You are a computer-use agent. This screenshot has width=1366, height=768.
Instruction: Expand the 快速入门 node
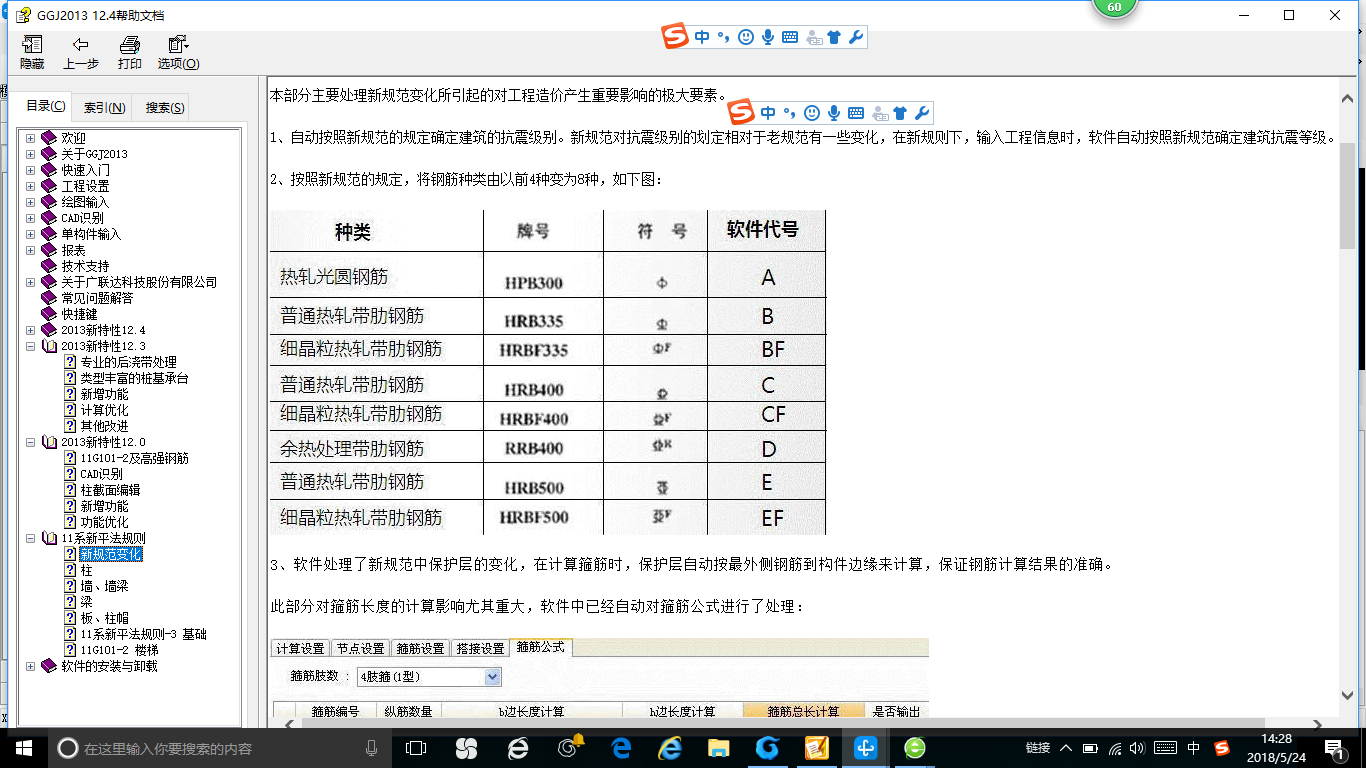coord(31,170)
